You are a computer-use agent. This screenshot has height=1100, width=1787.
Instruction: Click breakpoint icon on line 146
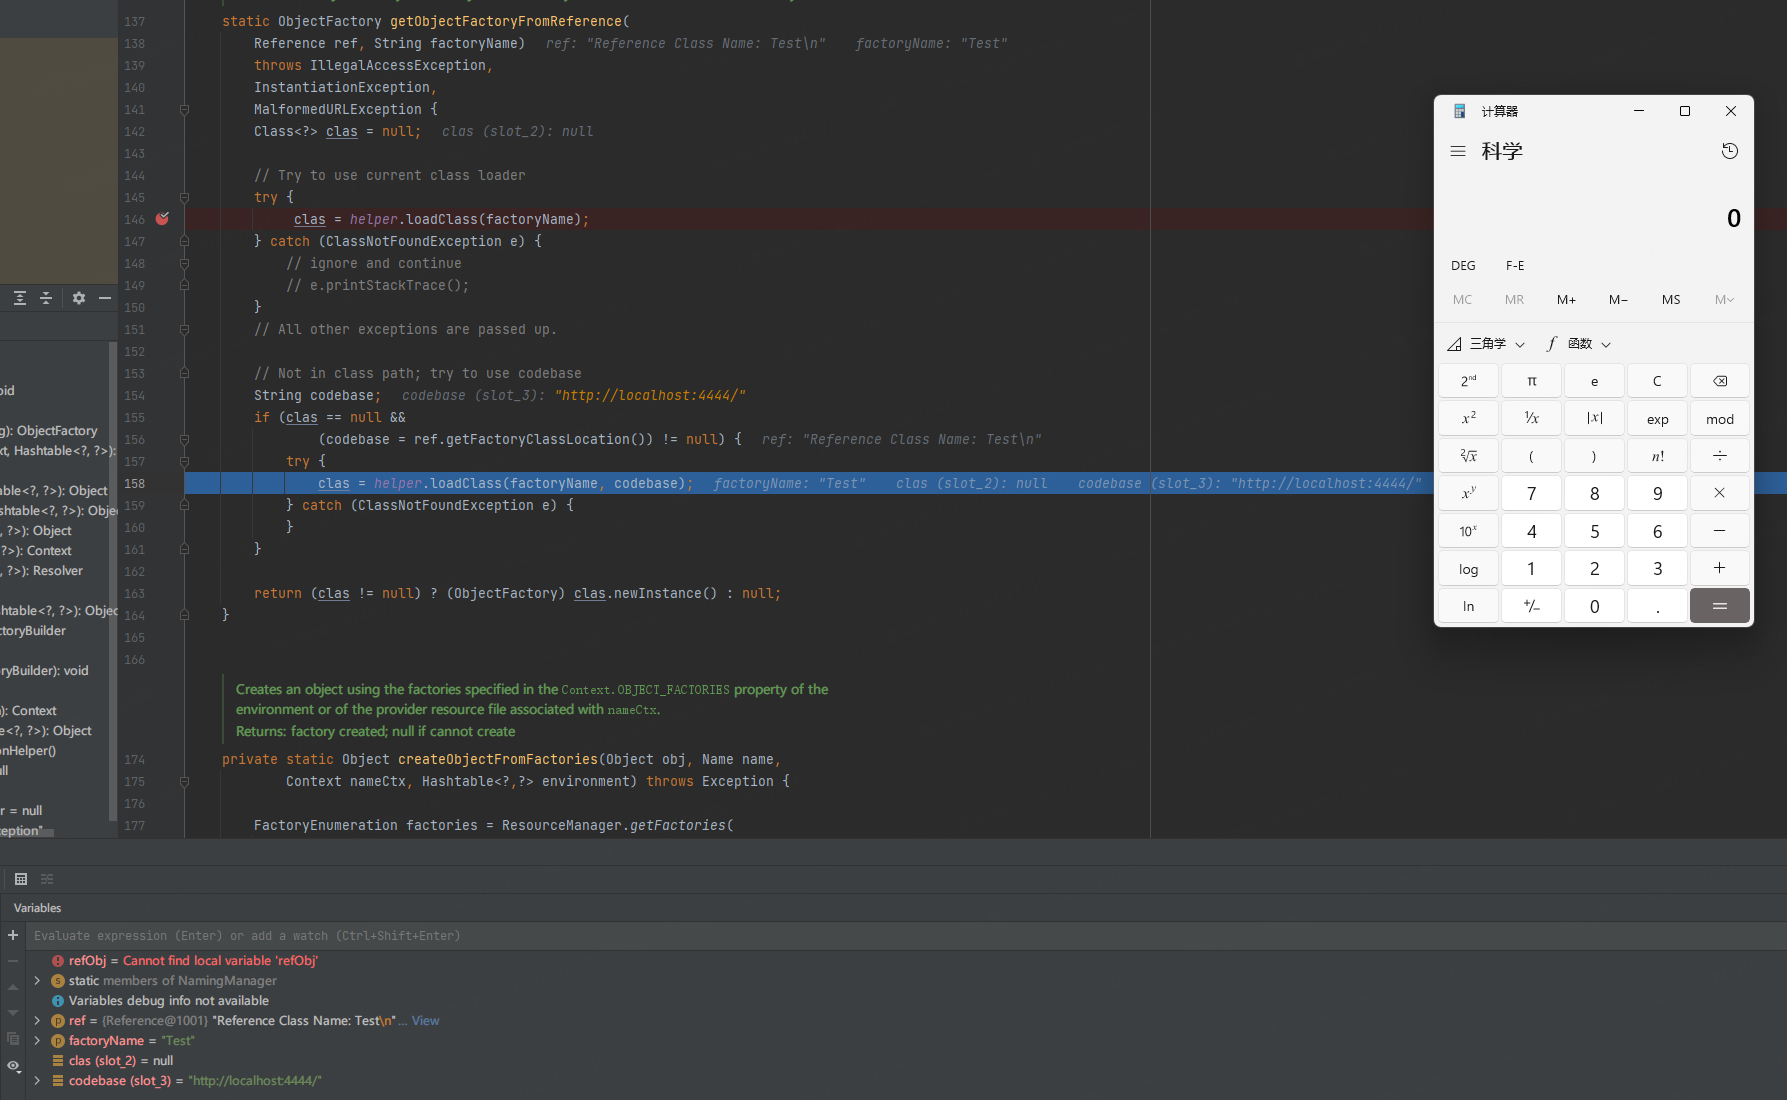(x=162, y=219)
